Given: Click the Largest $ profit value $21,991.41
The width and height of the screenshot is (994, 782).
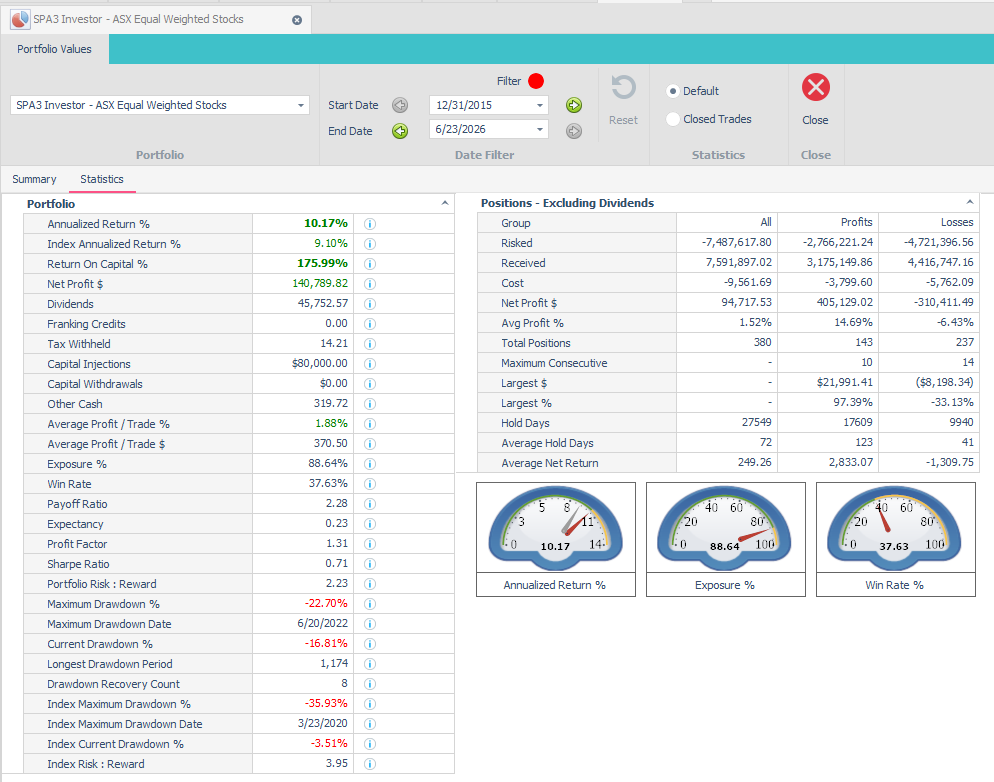Looking at the screenshot, I should click(845, 382).
